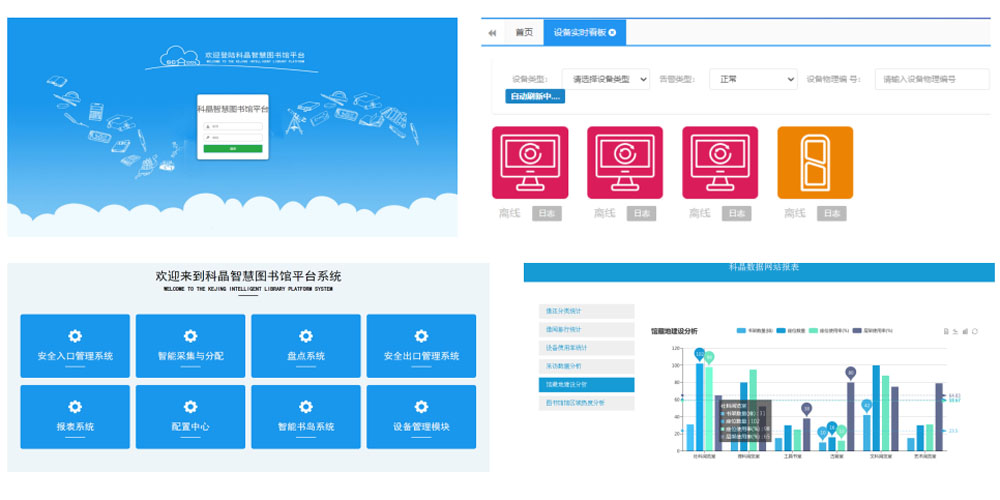
Task: Click the 设备物理编号 input field
Action: 930,79
